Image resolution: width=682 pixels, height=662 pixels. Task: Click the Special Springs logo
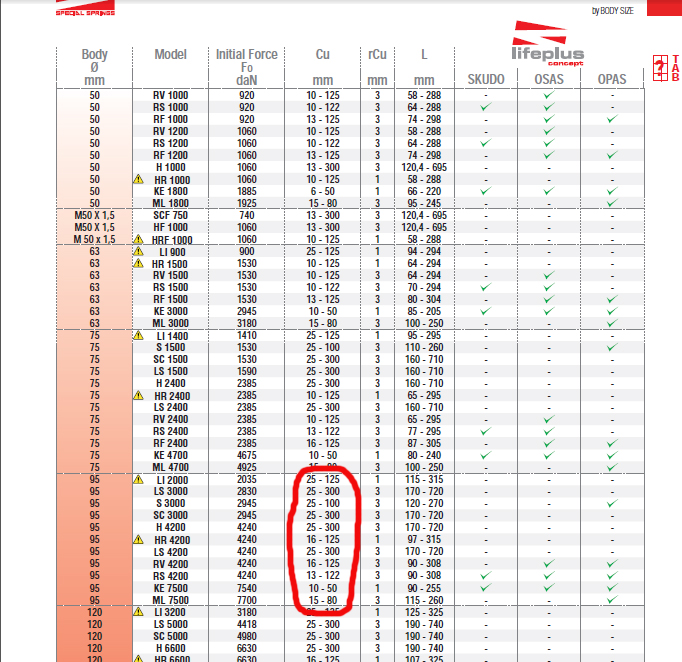click(84, 9)
